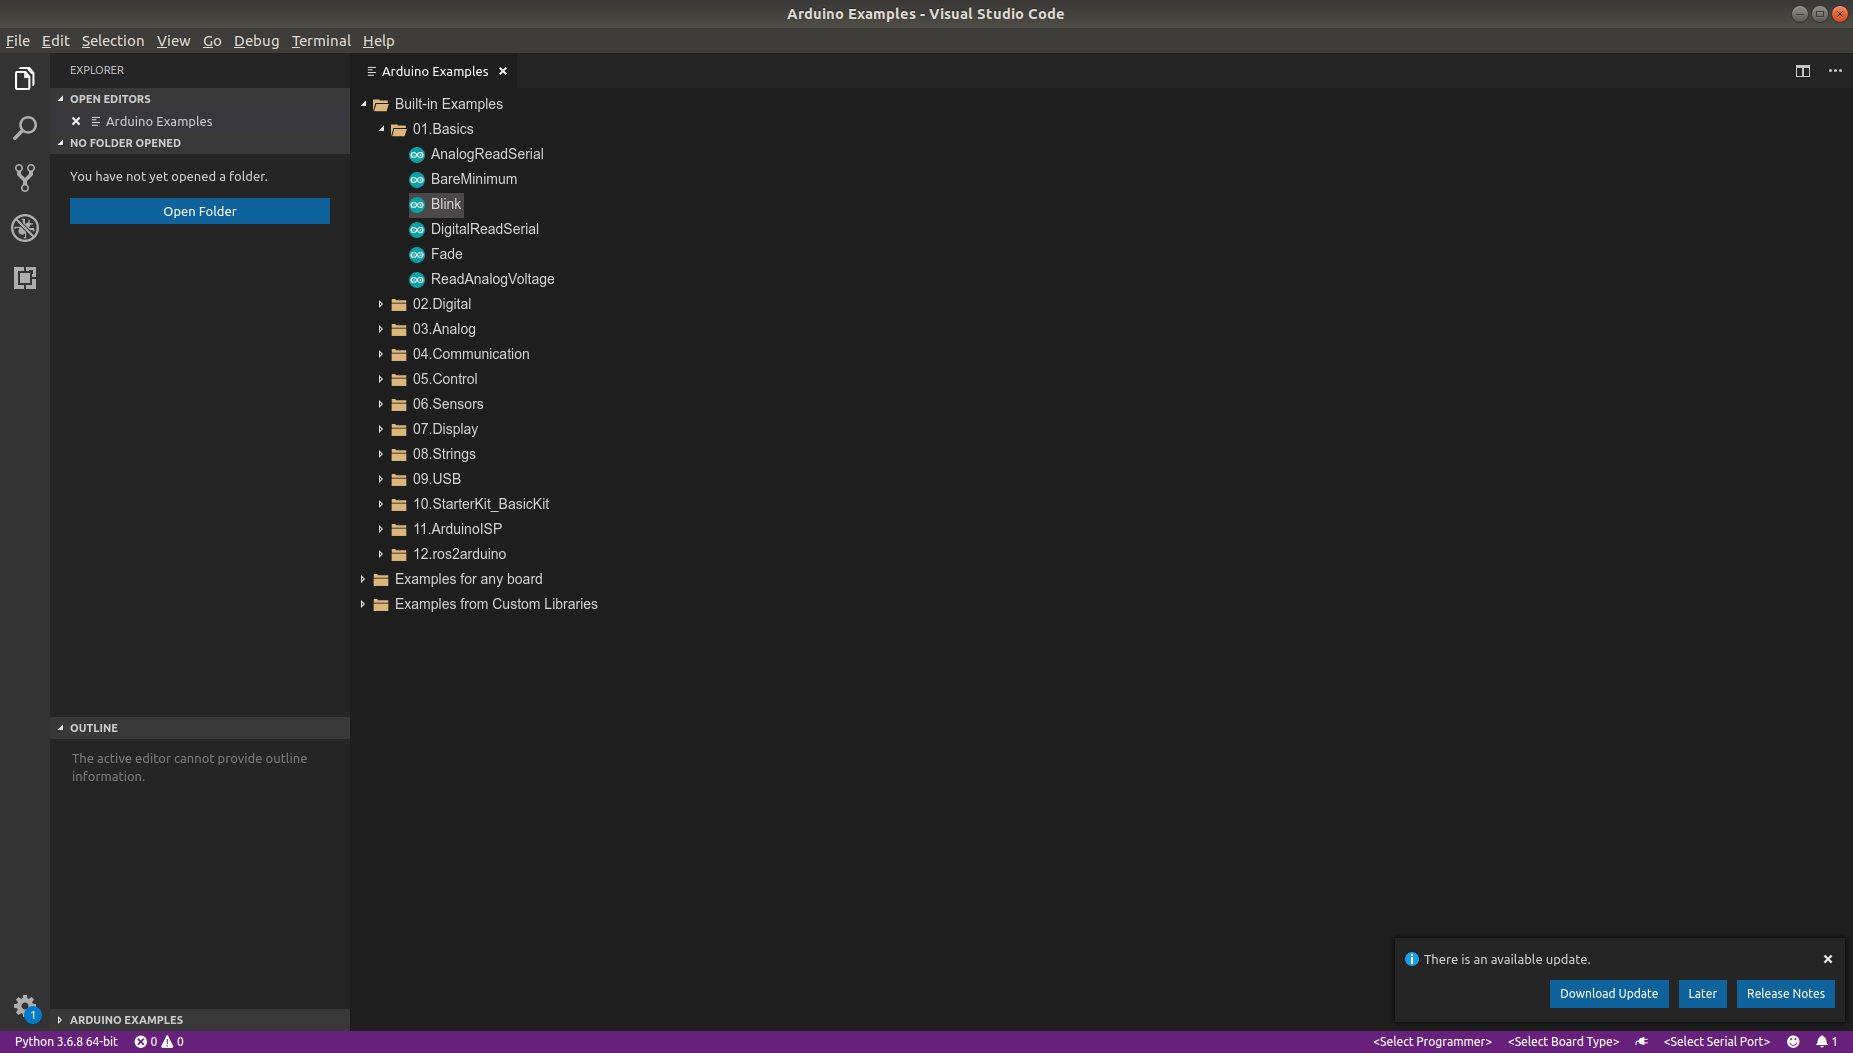This screenshot has height=1053, width=1853.
Task: Click the Download Update button
Action: (x=1609, y=994)
